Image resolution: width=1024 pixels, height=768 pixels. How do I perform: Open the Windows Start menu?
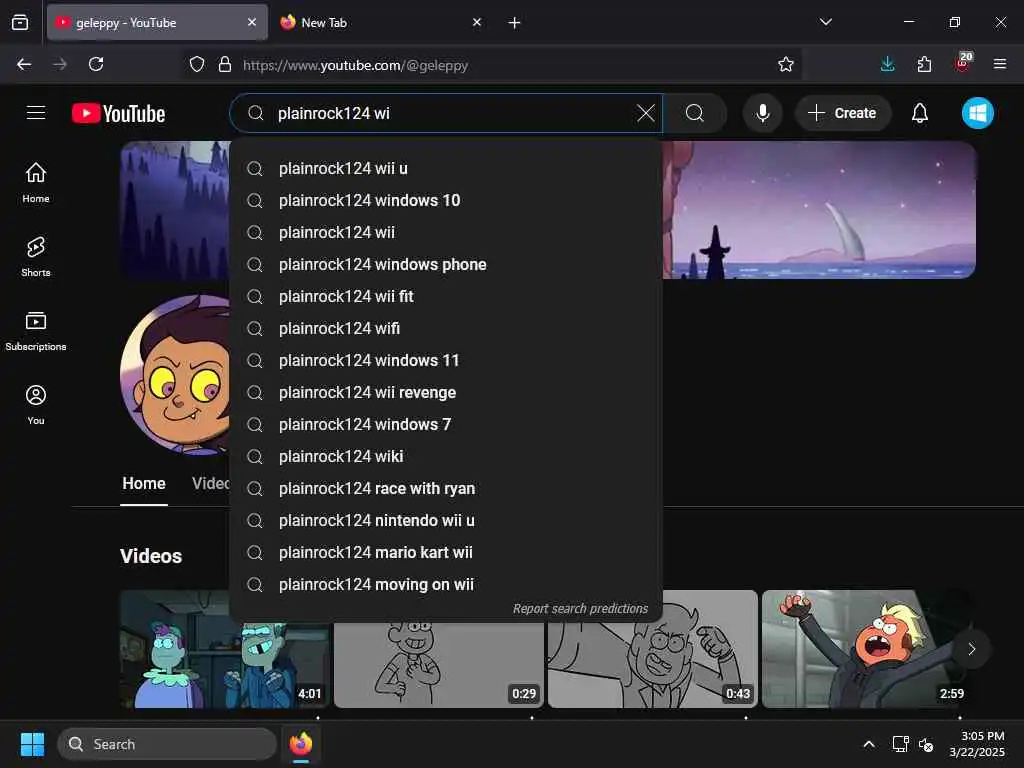32,744
